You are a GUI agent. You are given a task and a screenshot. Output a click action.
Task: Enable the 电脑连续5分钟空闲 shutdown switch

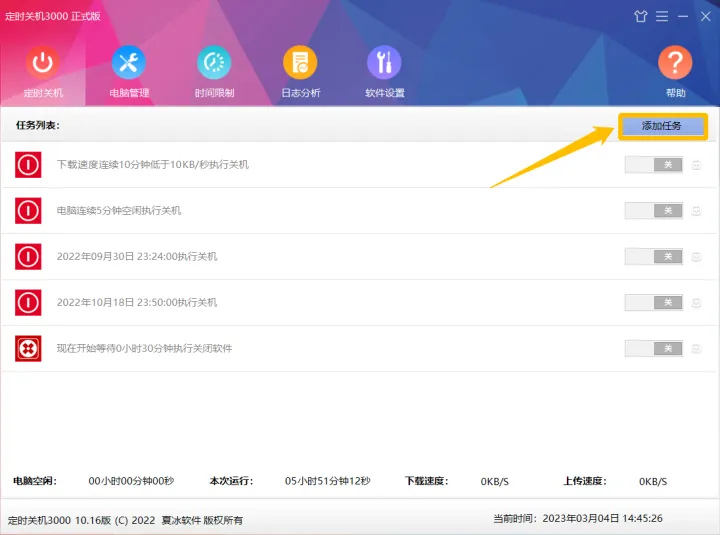pyautogui.click(x=653, y=210)
